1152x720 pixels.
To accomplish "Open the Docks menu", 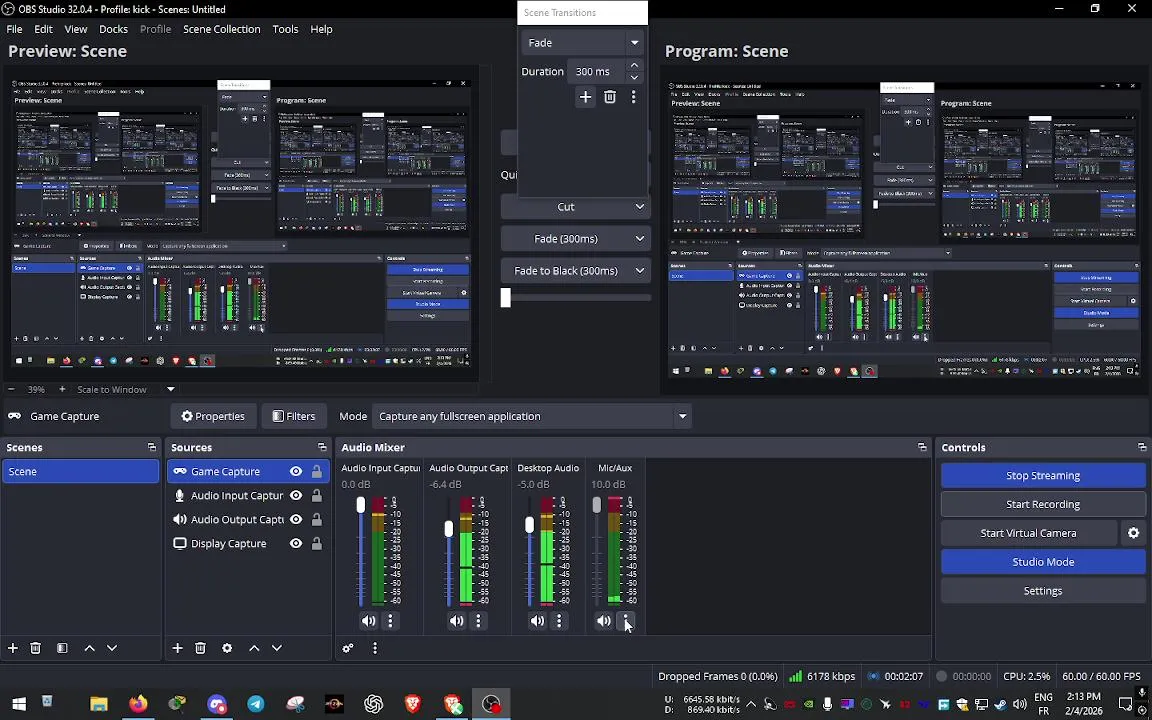I will [x=113, y=29].
